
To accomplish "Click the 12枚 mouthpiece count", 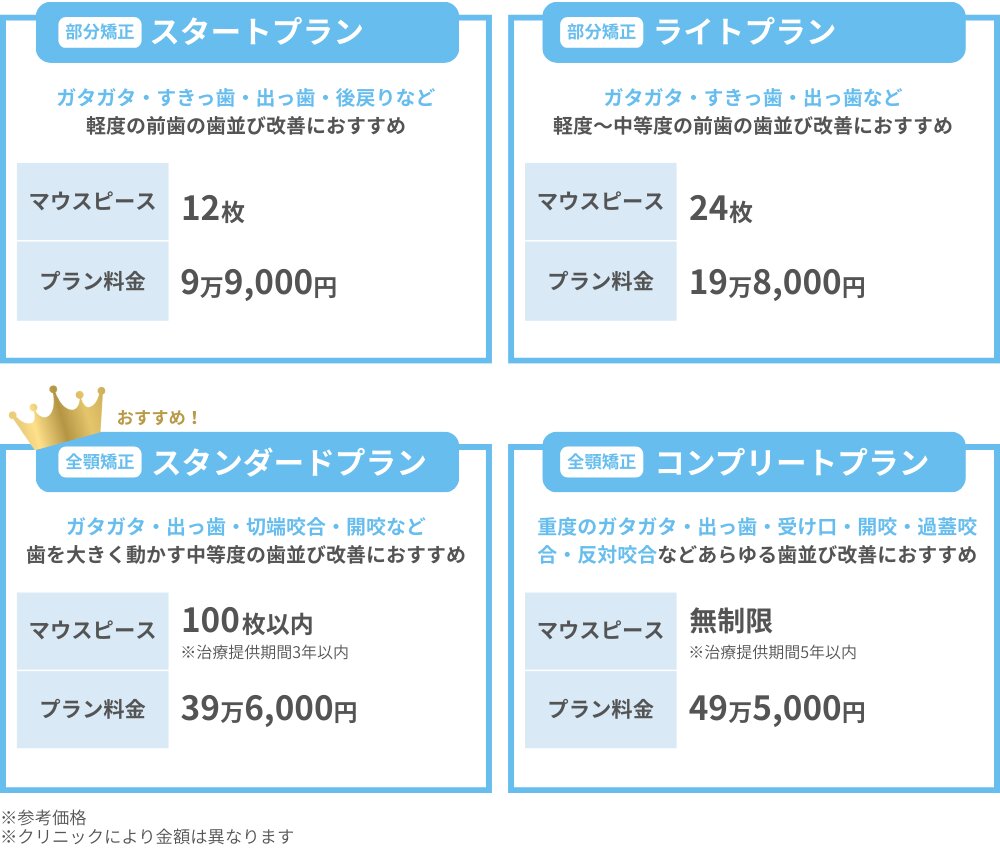I will click(x=213, y=211).
